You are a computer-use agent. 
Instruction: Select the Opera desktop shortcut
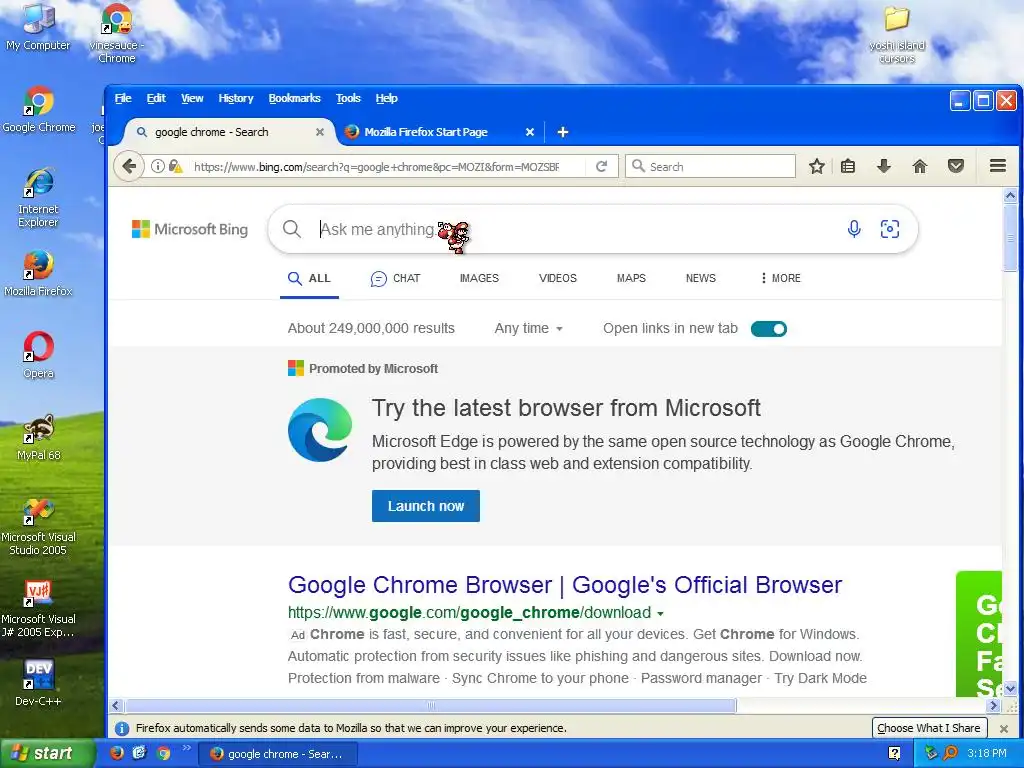click(x=39, y=355)
